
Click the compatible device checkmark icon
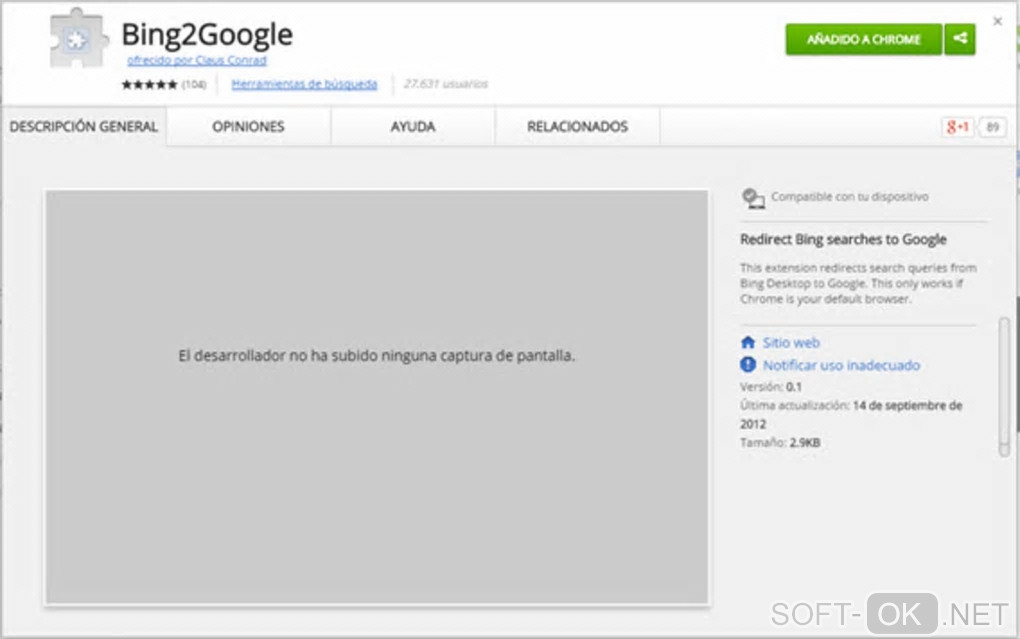tap(753, 198)
